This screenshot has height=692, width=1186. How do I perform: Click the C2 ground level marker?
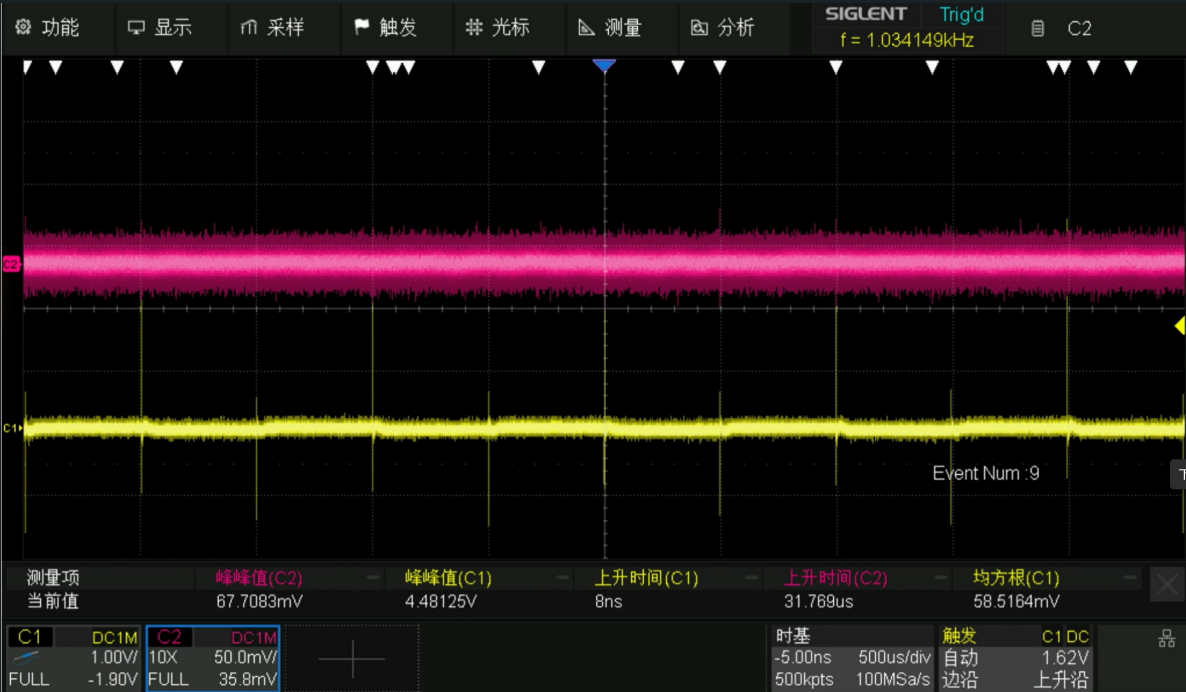coord(11,264)
